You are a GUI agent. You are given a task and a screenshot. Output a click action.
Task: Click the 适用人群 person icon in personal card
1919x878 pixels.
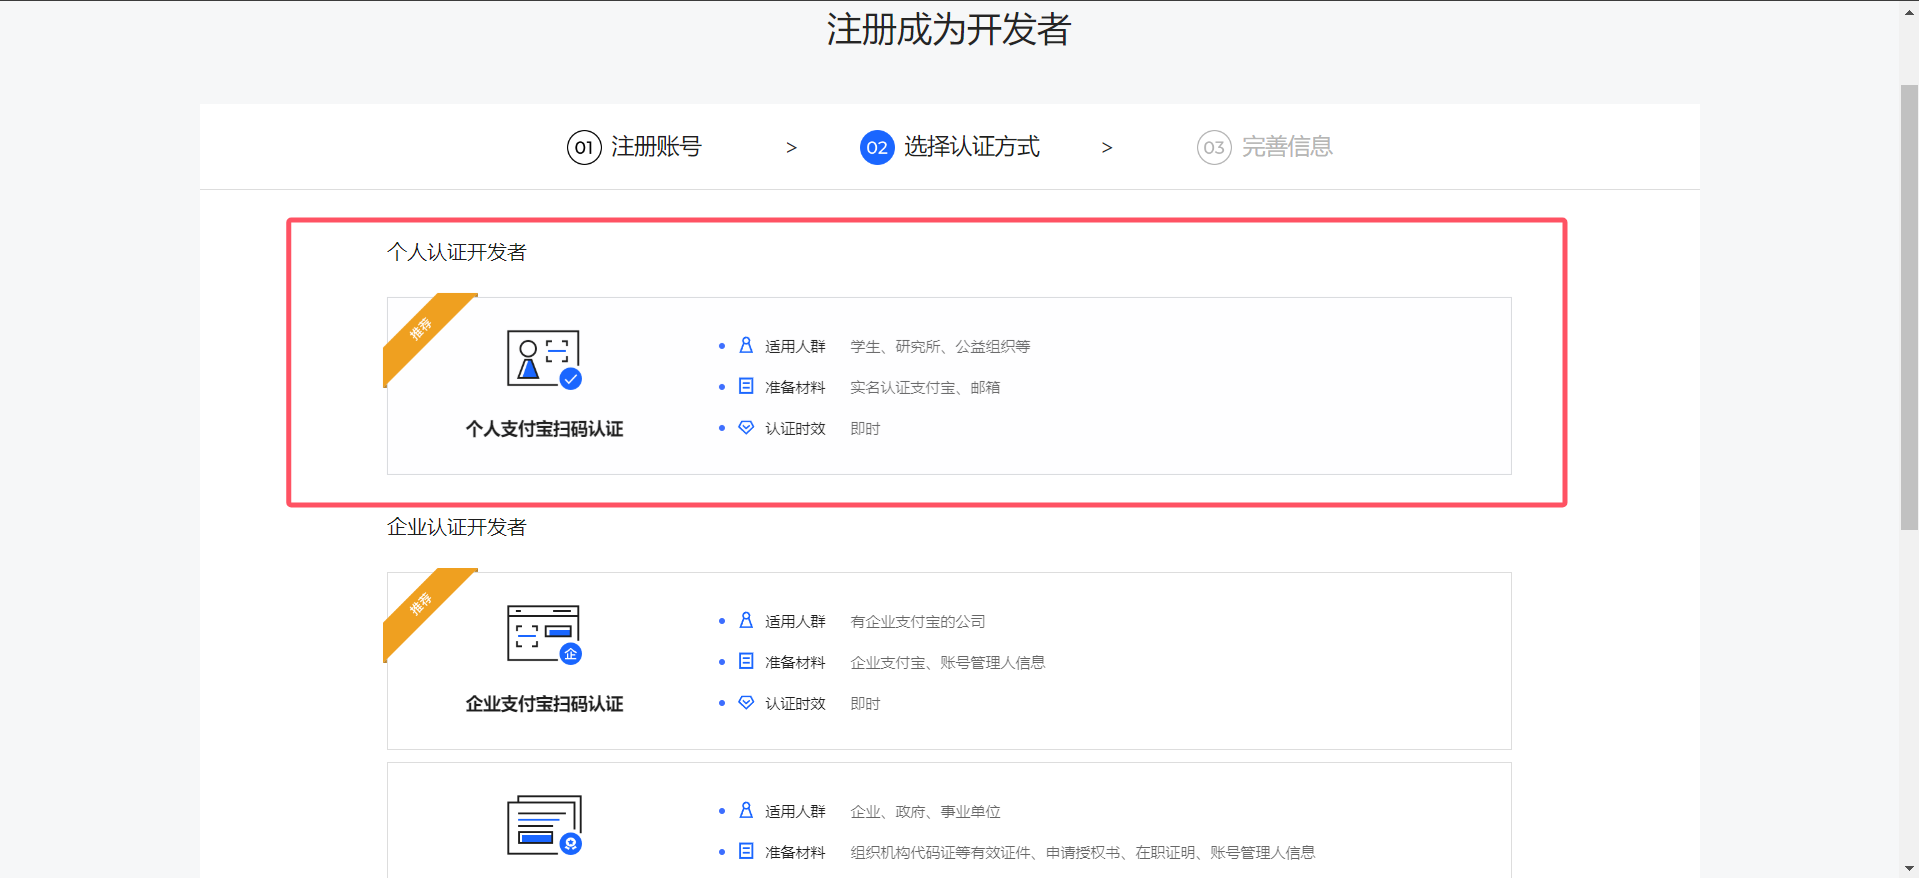[746, 346]
